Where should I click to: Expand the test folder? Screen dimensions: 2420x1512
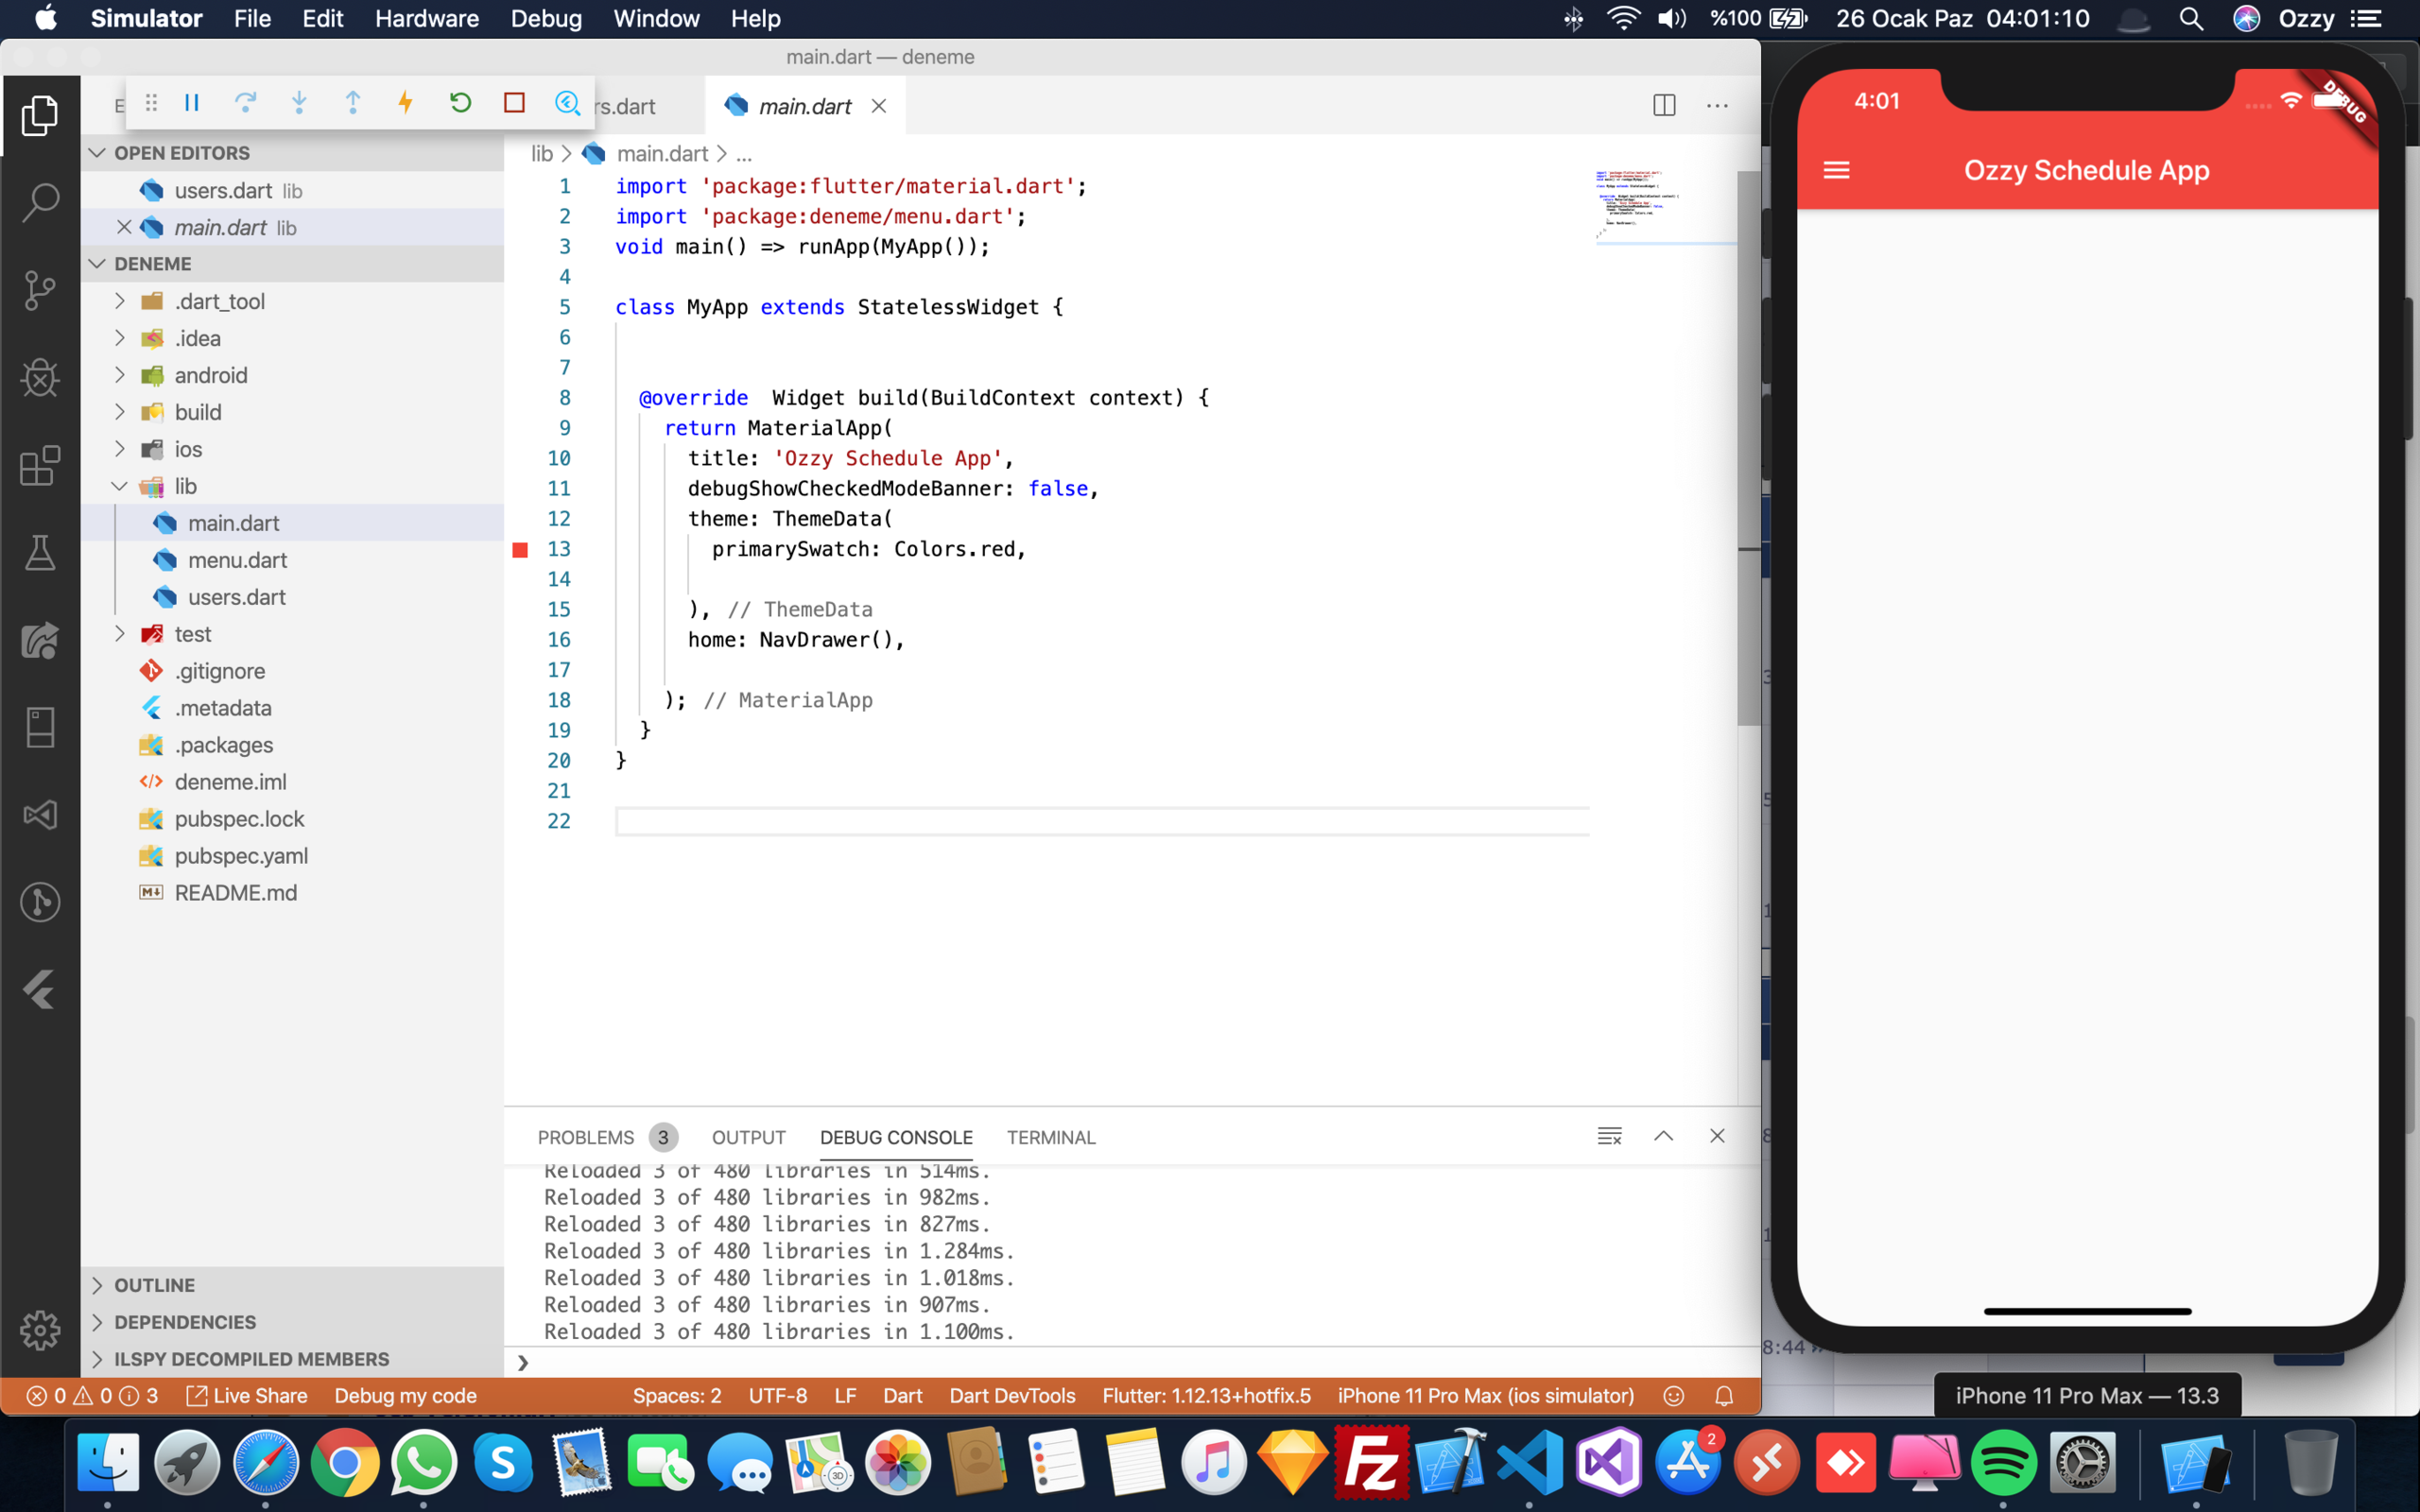[120, 634]
